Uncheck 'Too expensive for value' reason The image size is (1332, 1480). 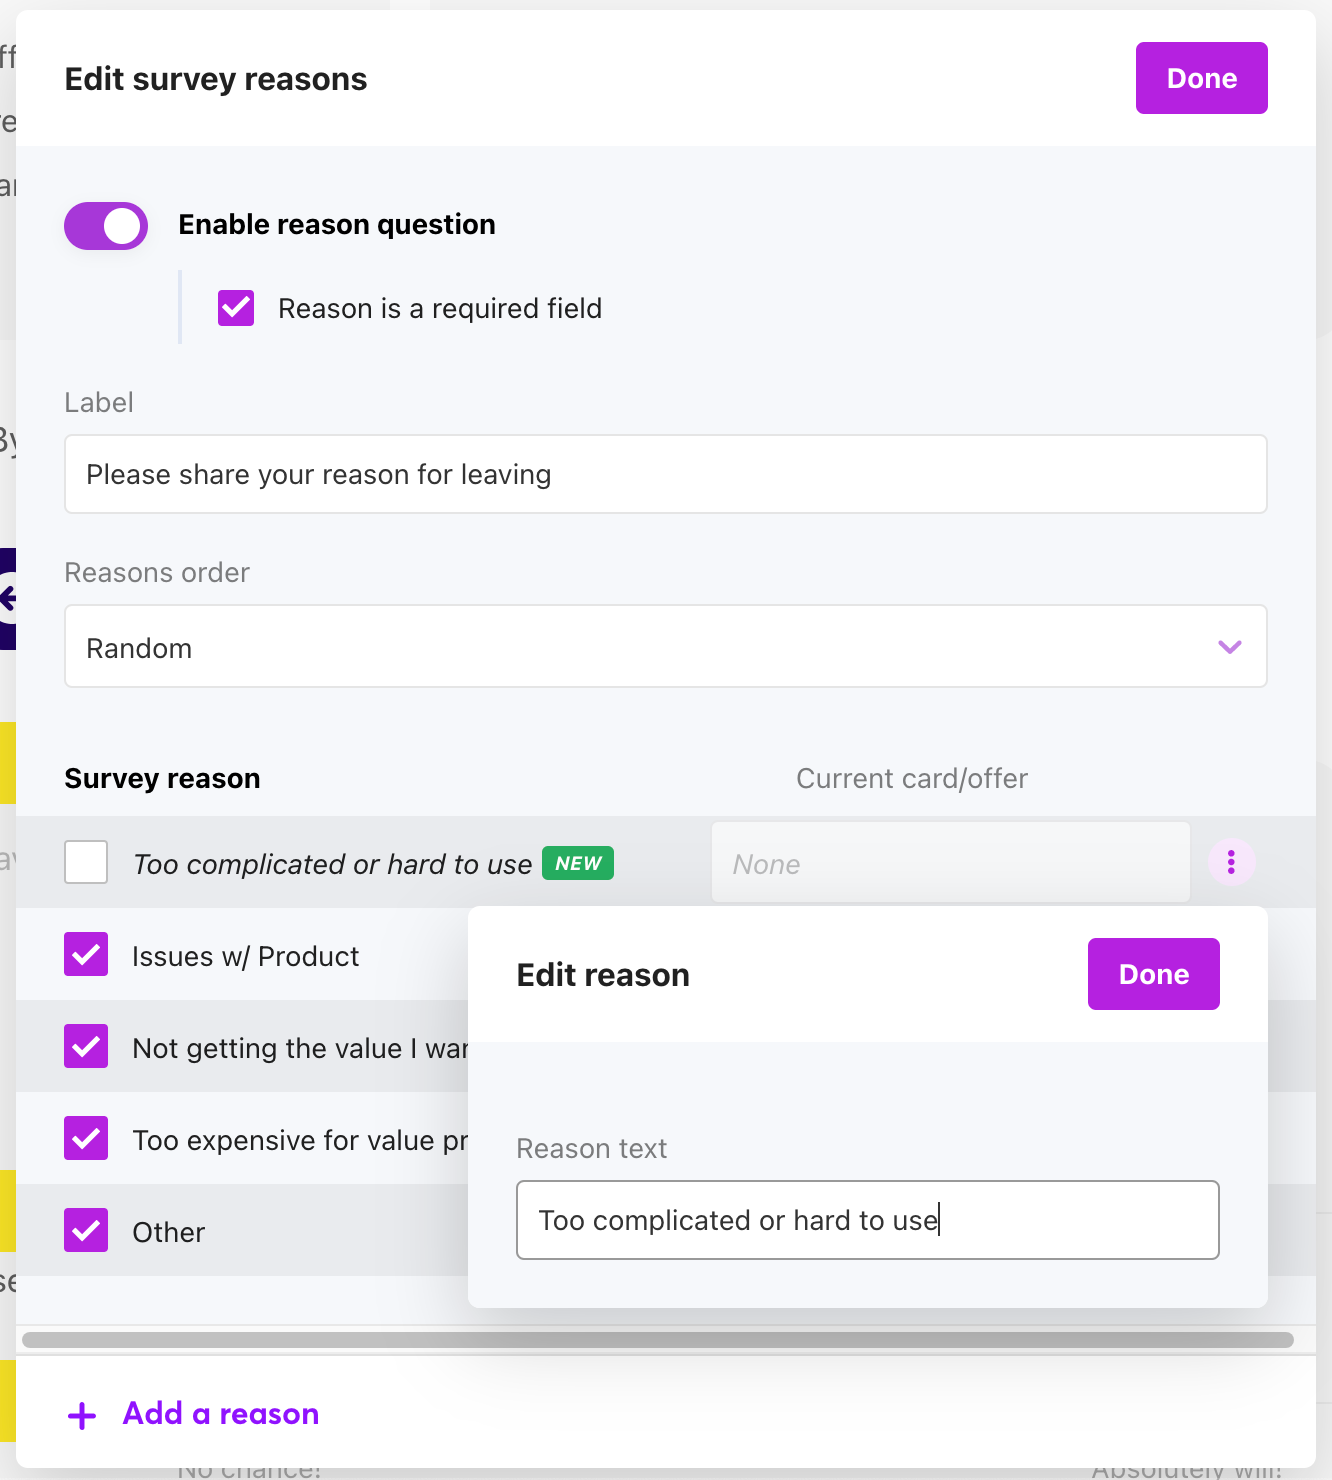click(86, 1138)
